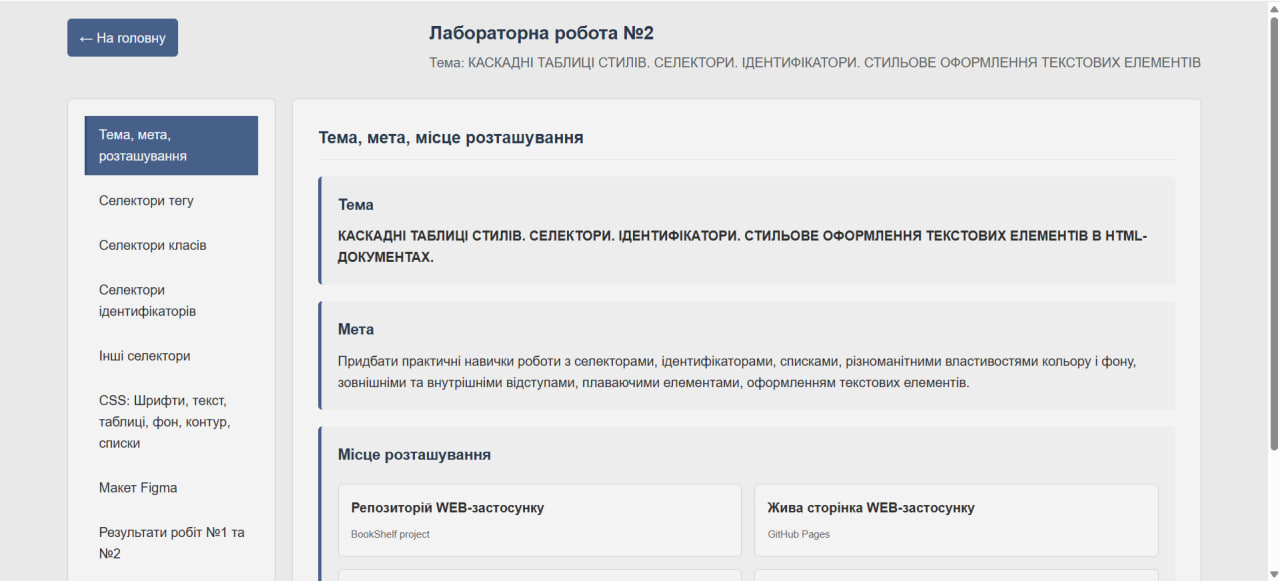
Task: Click the Мета card heading
Action: 356,329
